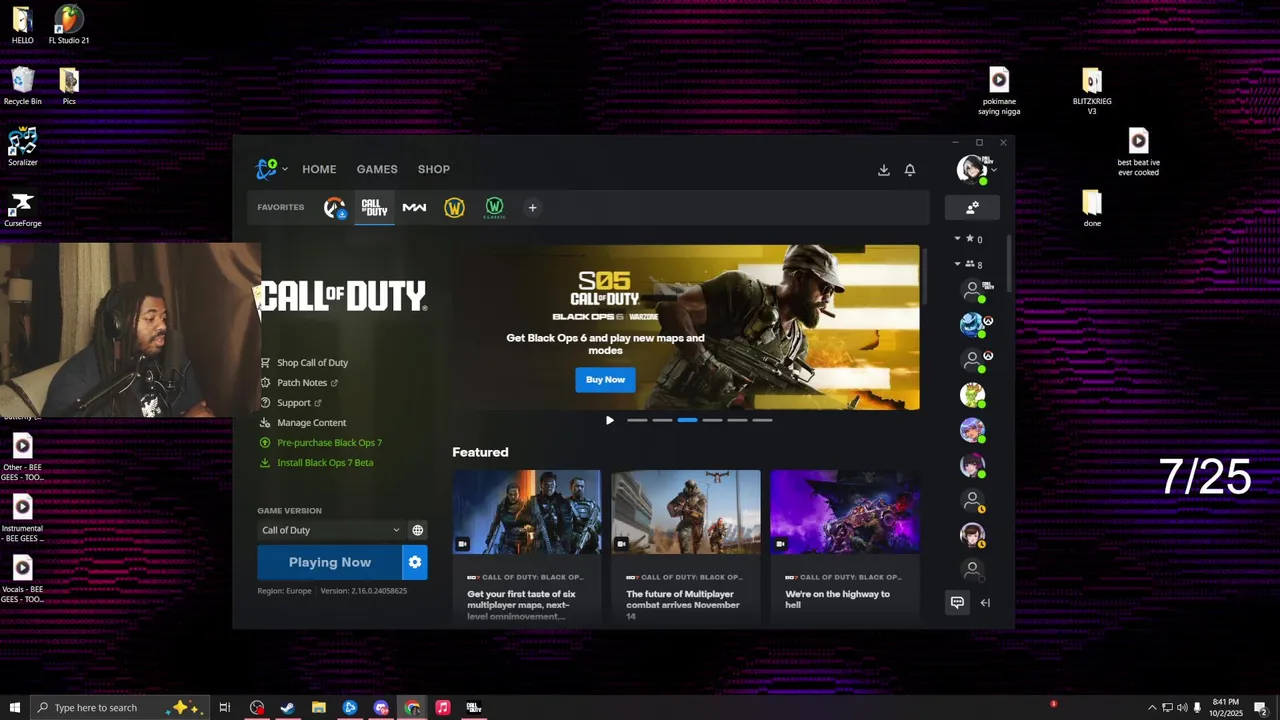This screenshot has height=720, width=1280.
Task: Select the done folder on desktop
Action: coord(1092,209)
